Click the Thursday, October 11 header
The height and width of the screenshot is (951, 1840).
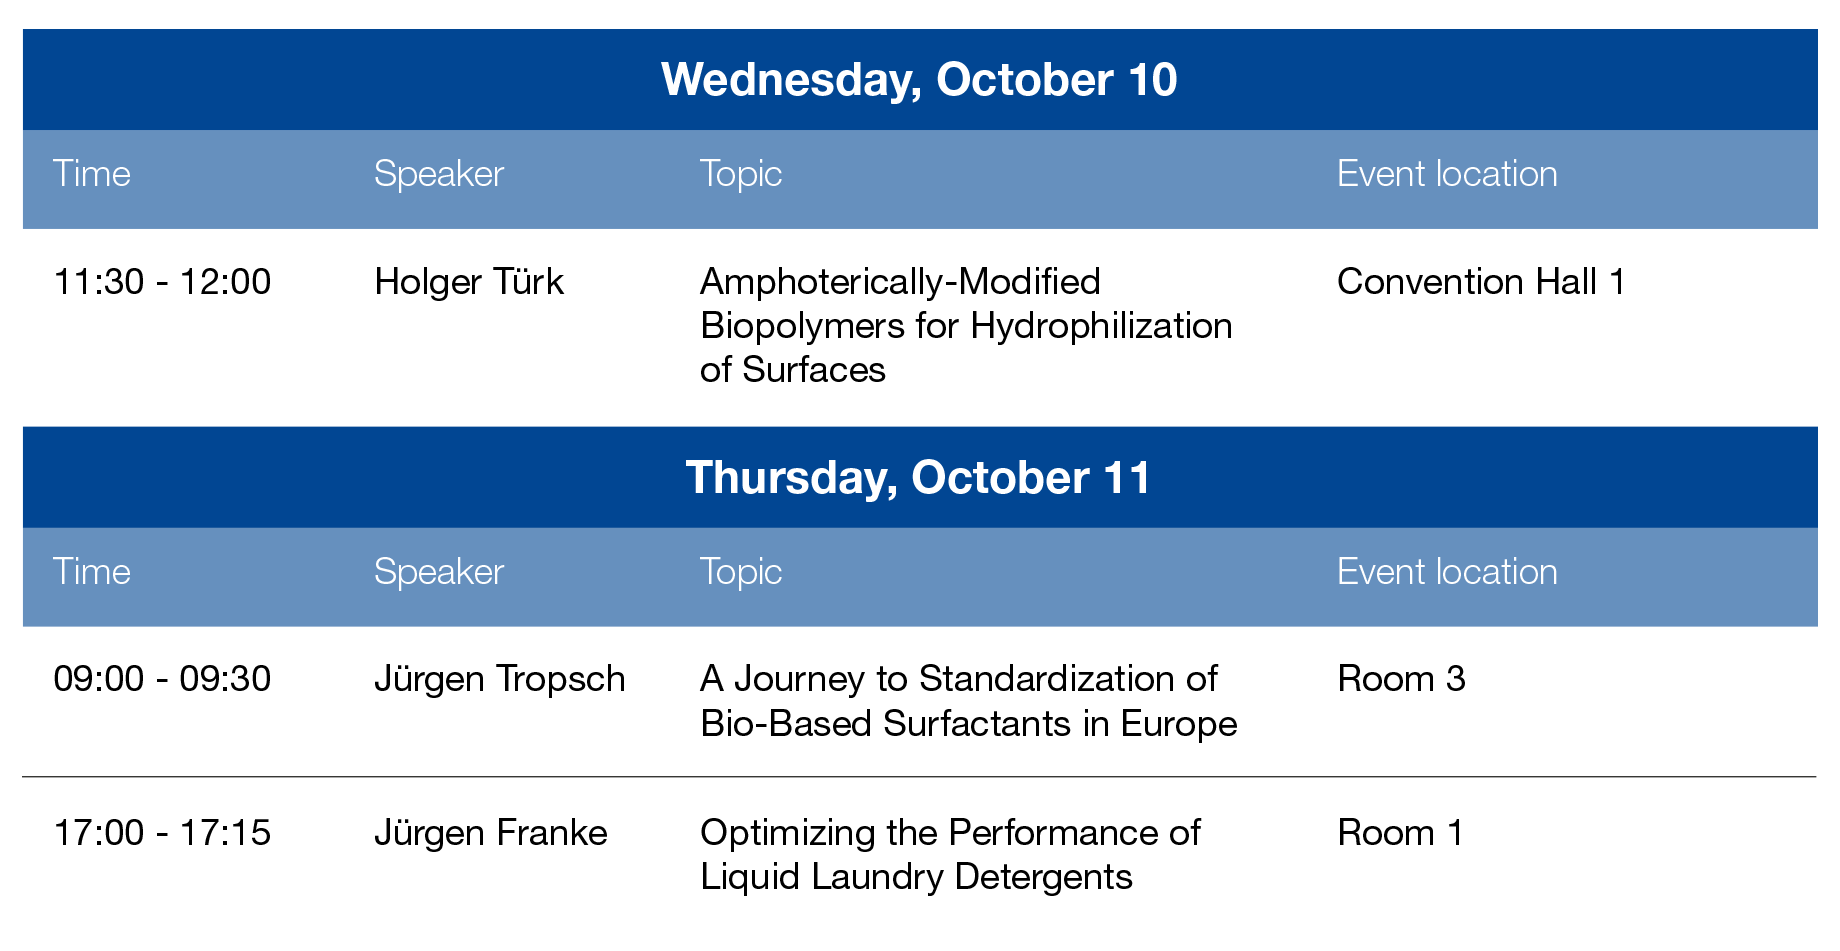(919, 478)
